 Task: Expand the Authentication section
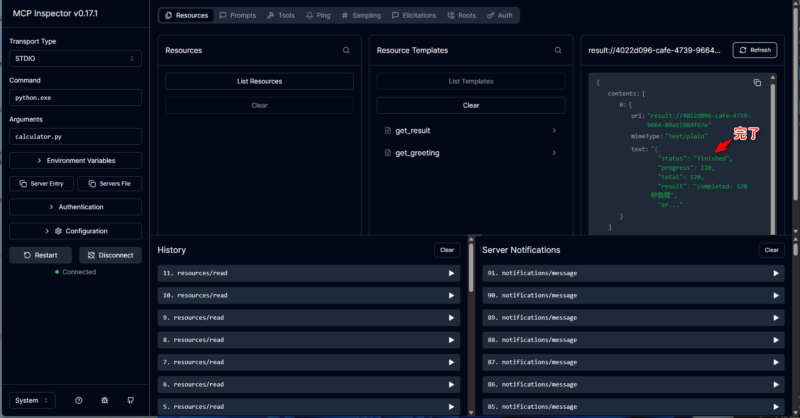[75, 207]
